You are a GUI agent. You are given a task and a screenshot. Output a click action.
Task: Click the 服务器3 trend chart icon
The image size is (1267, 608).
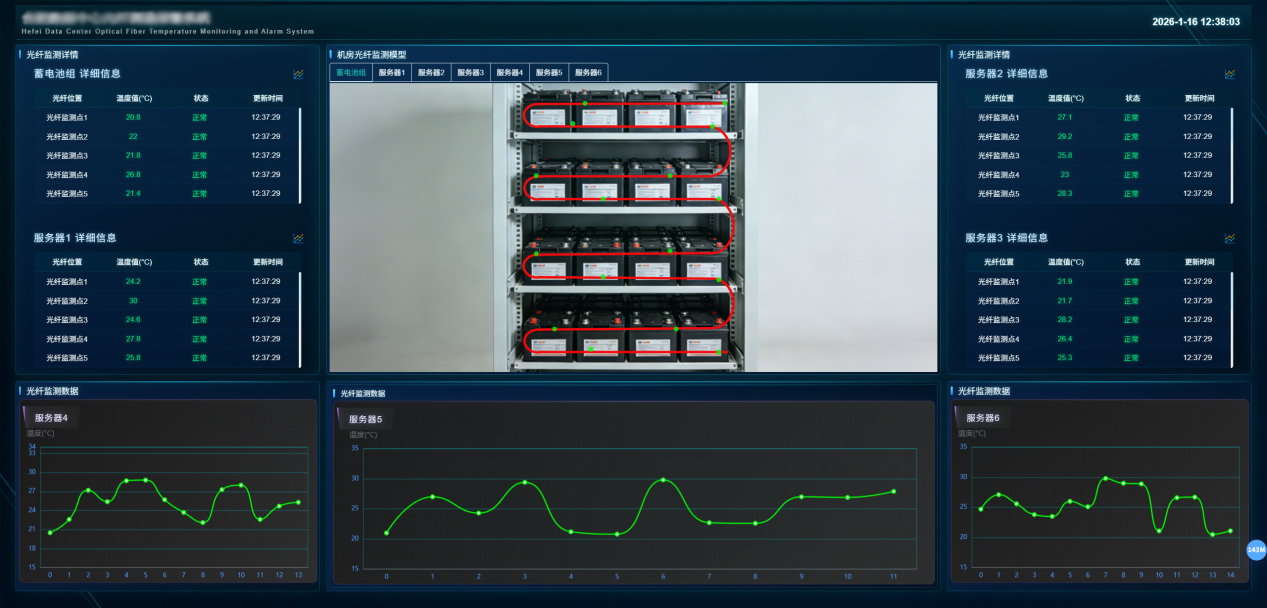[1229, 238]
